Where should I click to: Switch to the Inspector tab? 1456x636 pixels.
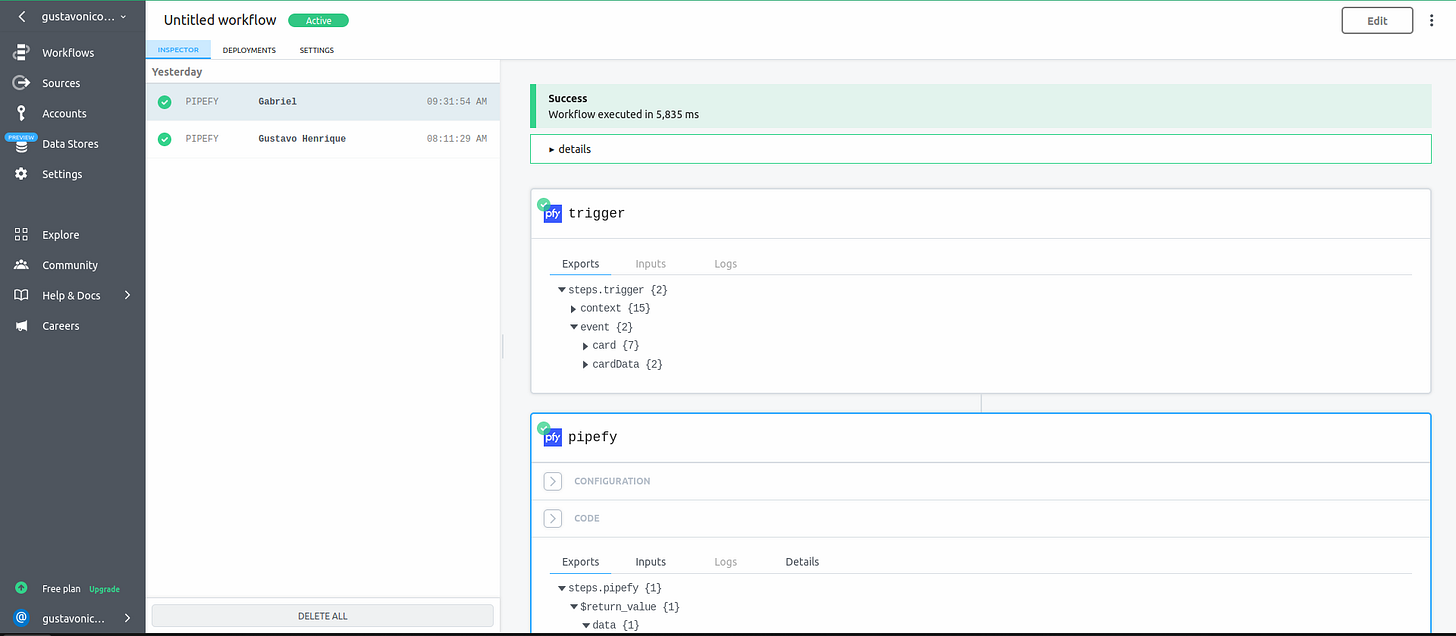[178, 50]
